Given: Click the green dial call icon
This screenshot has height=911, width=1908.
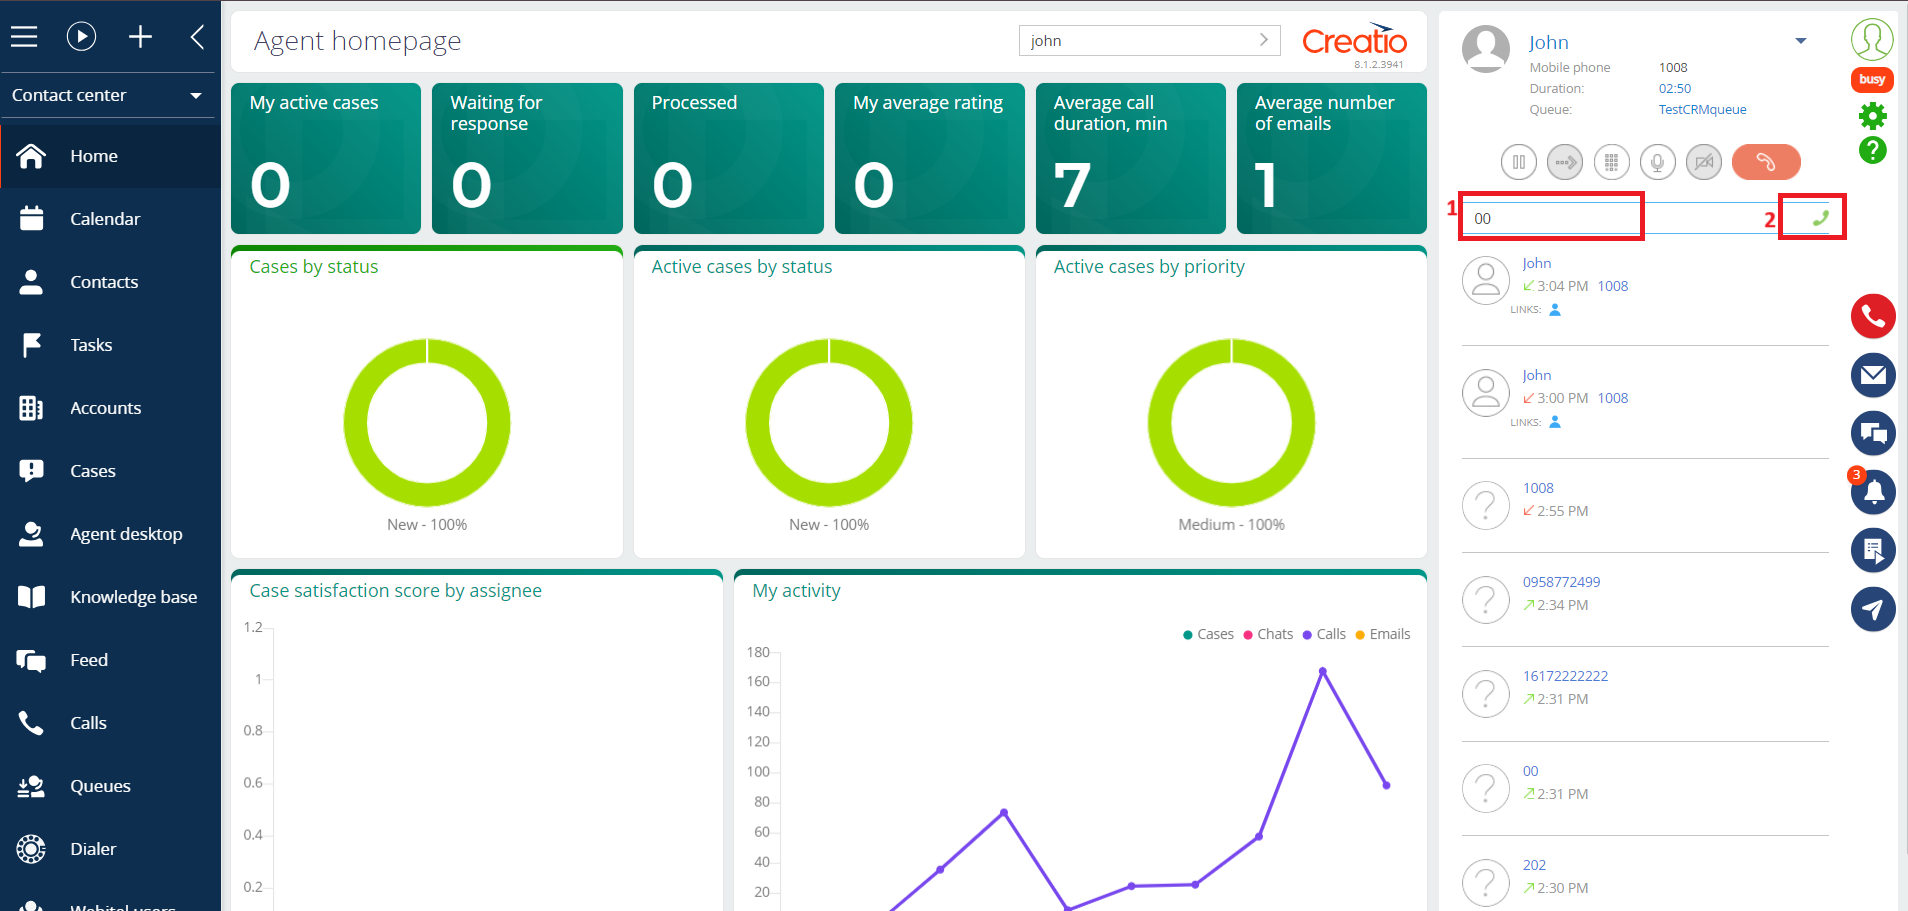Looking at the screenshot, I should pos(1820,218).
